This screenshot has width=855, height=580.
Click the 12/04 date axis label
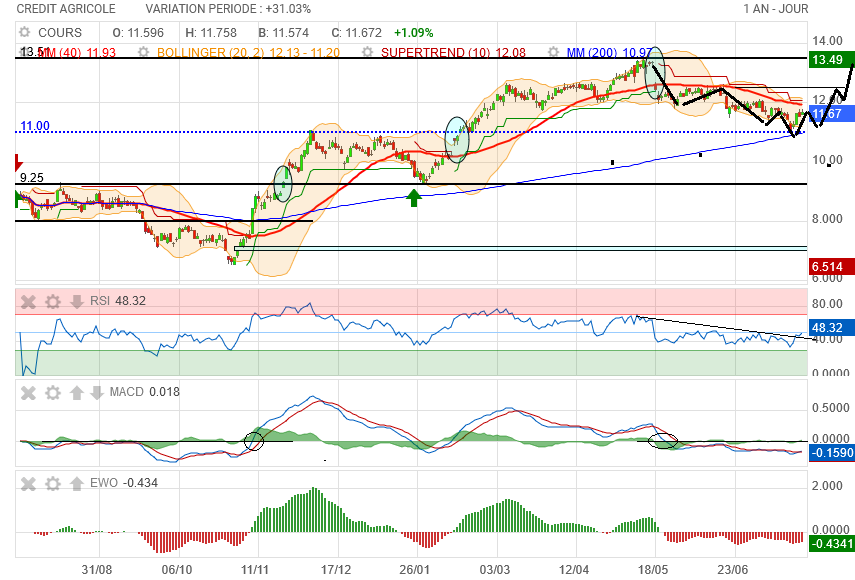pos(574,570)
